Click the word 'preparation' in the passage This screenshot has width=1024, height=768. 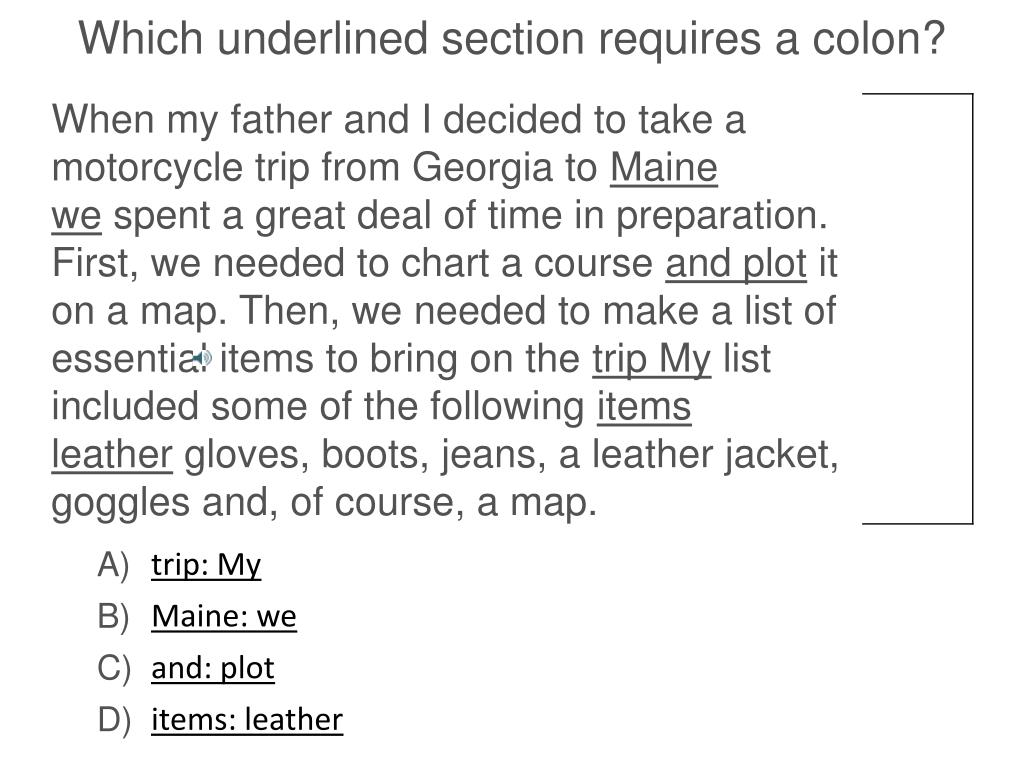[x=717, y=216]
